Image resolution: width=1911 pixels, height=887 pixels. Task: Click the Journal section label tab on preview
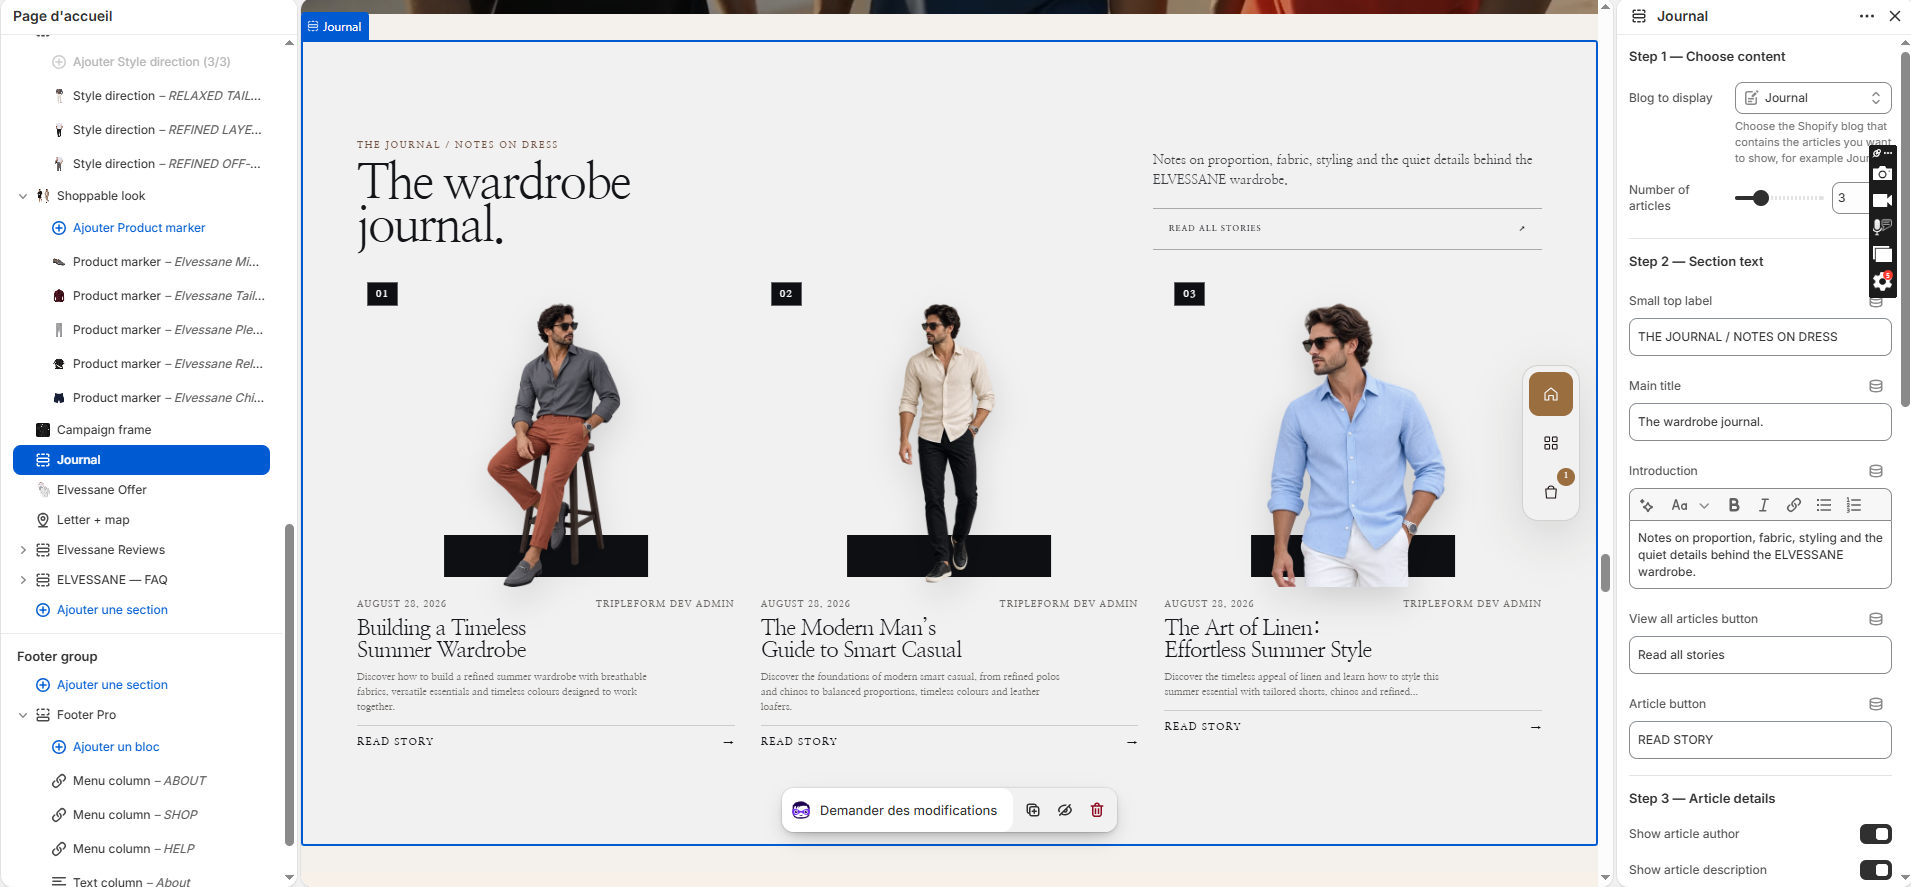(335, 27)
